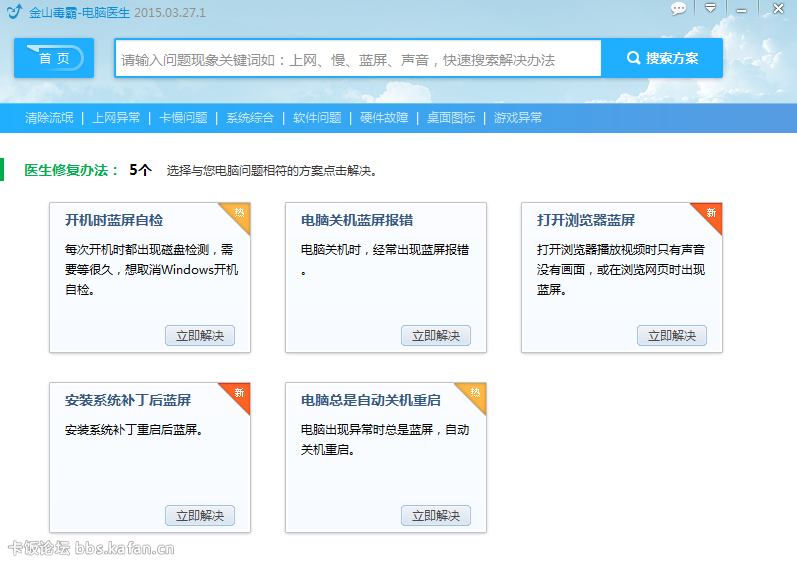Click the 医生修复办法 heading
797x564 pixels.
(x=71, y=170)
